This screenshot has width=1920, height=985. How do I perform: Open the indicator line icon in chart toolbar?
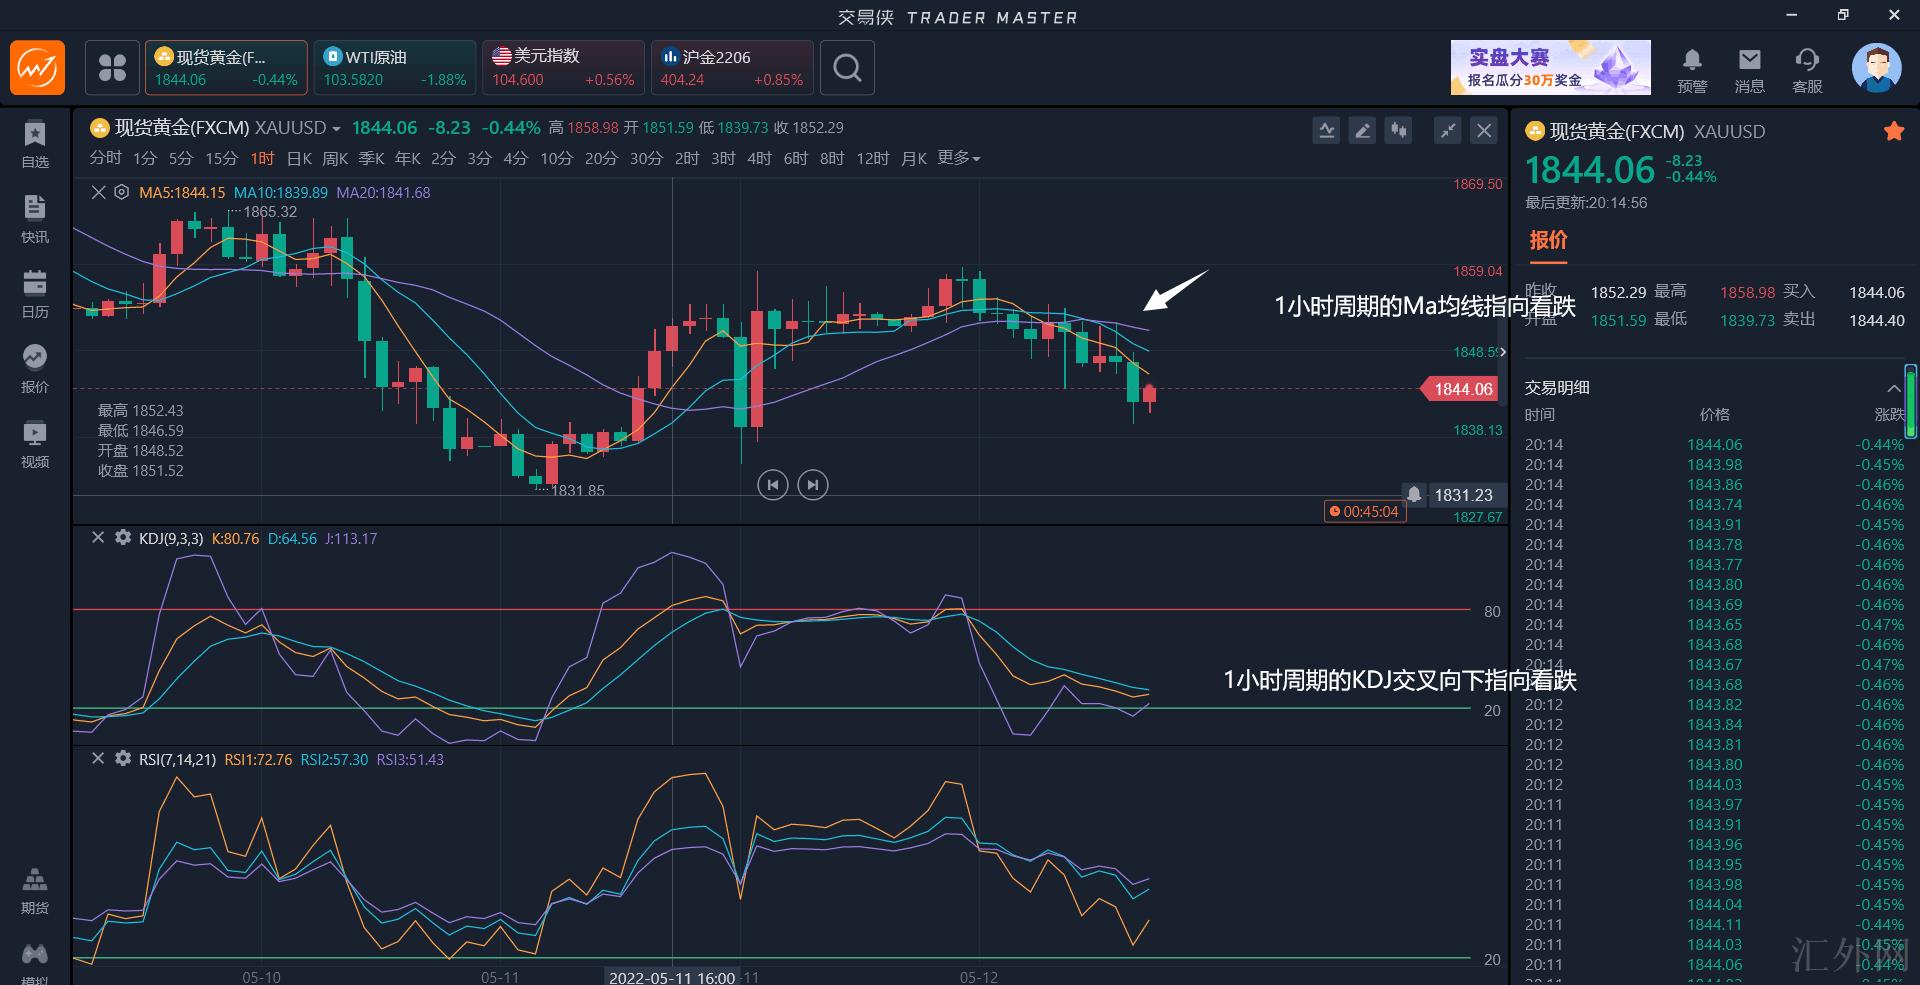point(1326,130)
